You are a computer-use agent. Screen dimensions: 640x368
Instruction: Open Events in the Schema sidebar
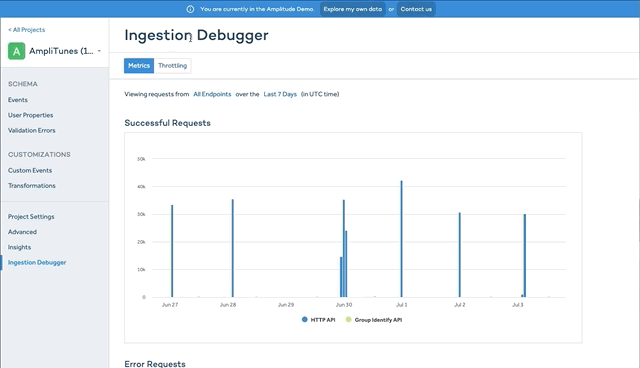pos(18,100)
